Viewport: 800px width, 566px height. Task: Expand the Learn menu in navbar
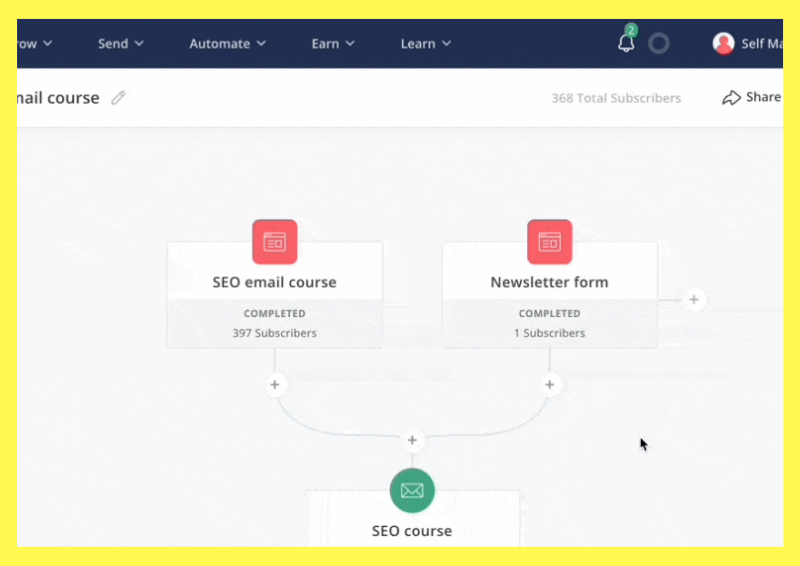pos(426,43)
